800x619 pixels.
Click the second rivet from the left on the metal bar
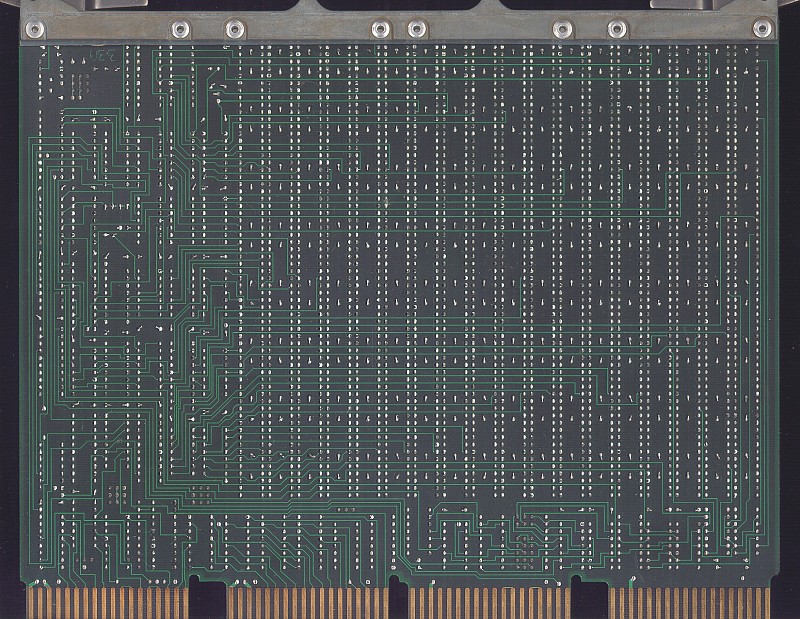point(180,29)
